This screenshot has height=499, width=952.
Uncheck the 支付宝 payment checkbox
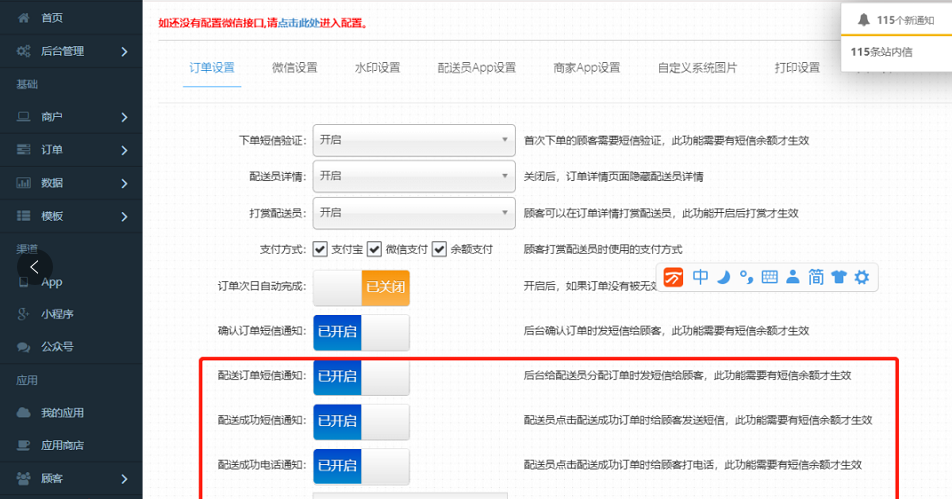click(320, 249)
